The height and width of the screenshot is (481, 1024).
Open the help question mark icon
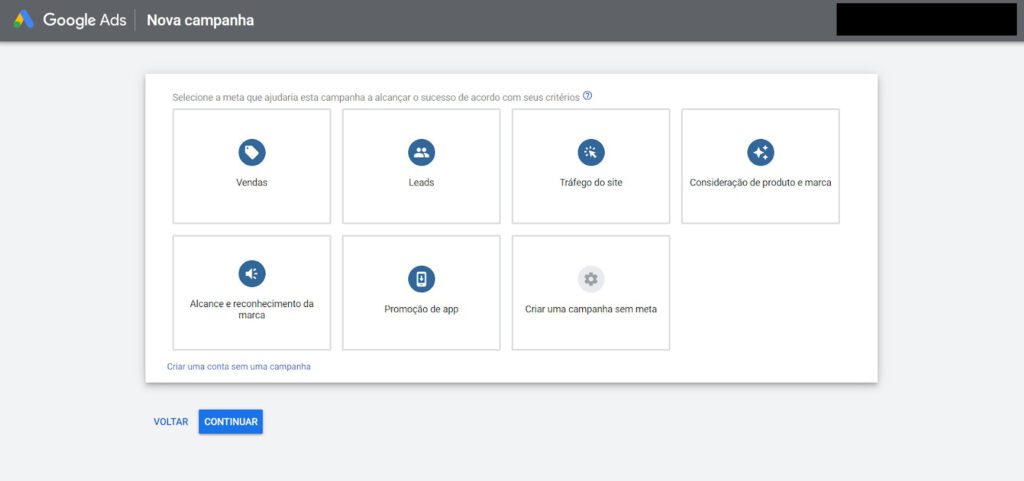tap(587, 96)
